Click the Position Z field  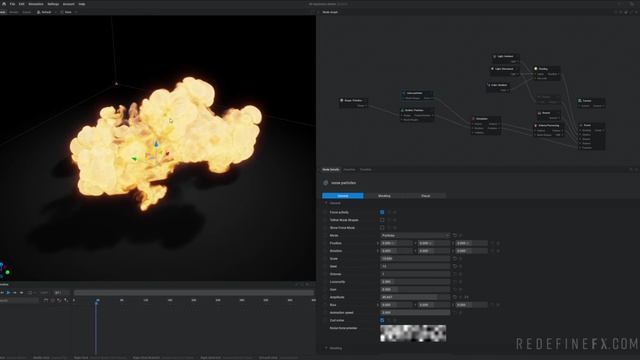click(472, 243)
